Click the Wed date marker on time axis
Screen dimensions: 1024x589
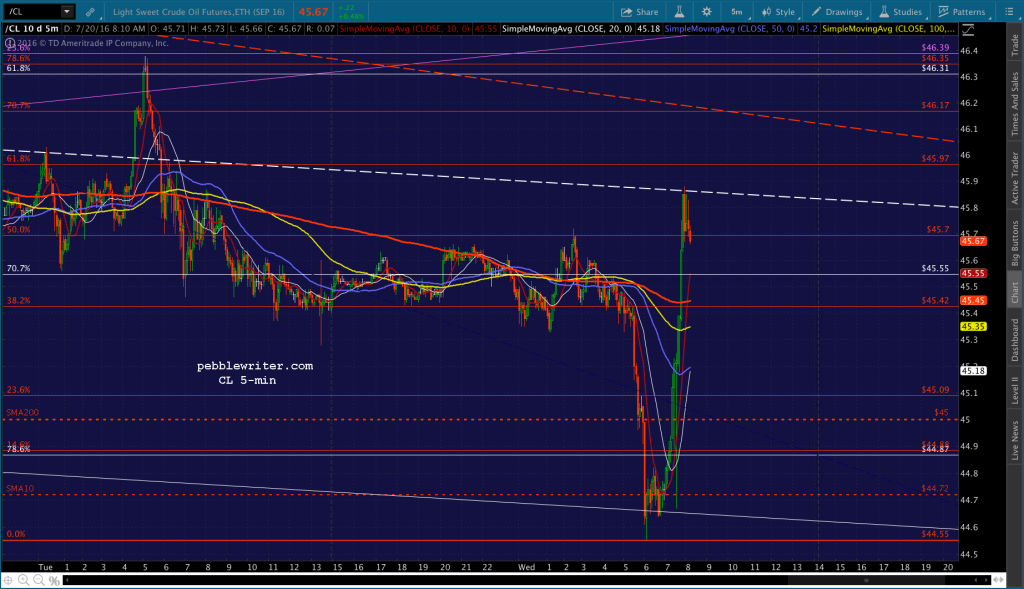[x=526, y=567]
